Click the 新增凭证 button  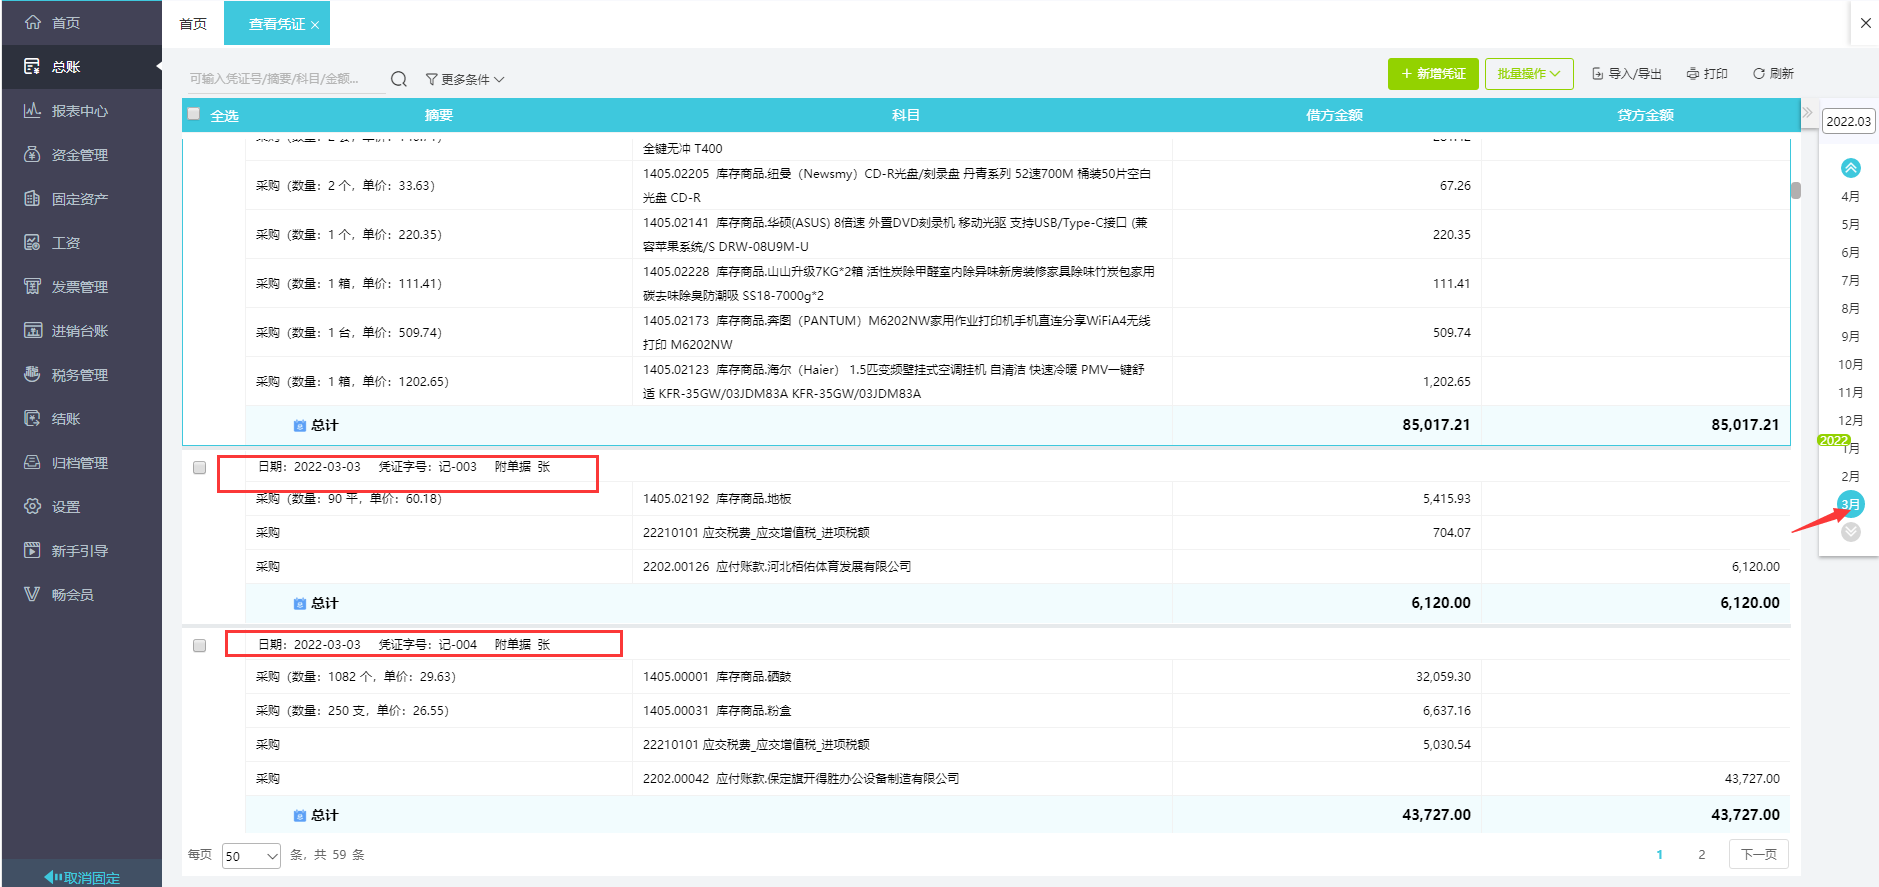tap(1432, 74)
